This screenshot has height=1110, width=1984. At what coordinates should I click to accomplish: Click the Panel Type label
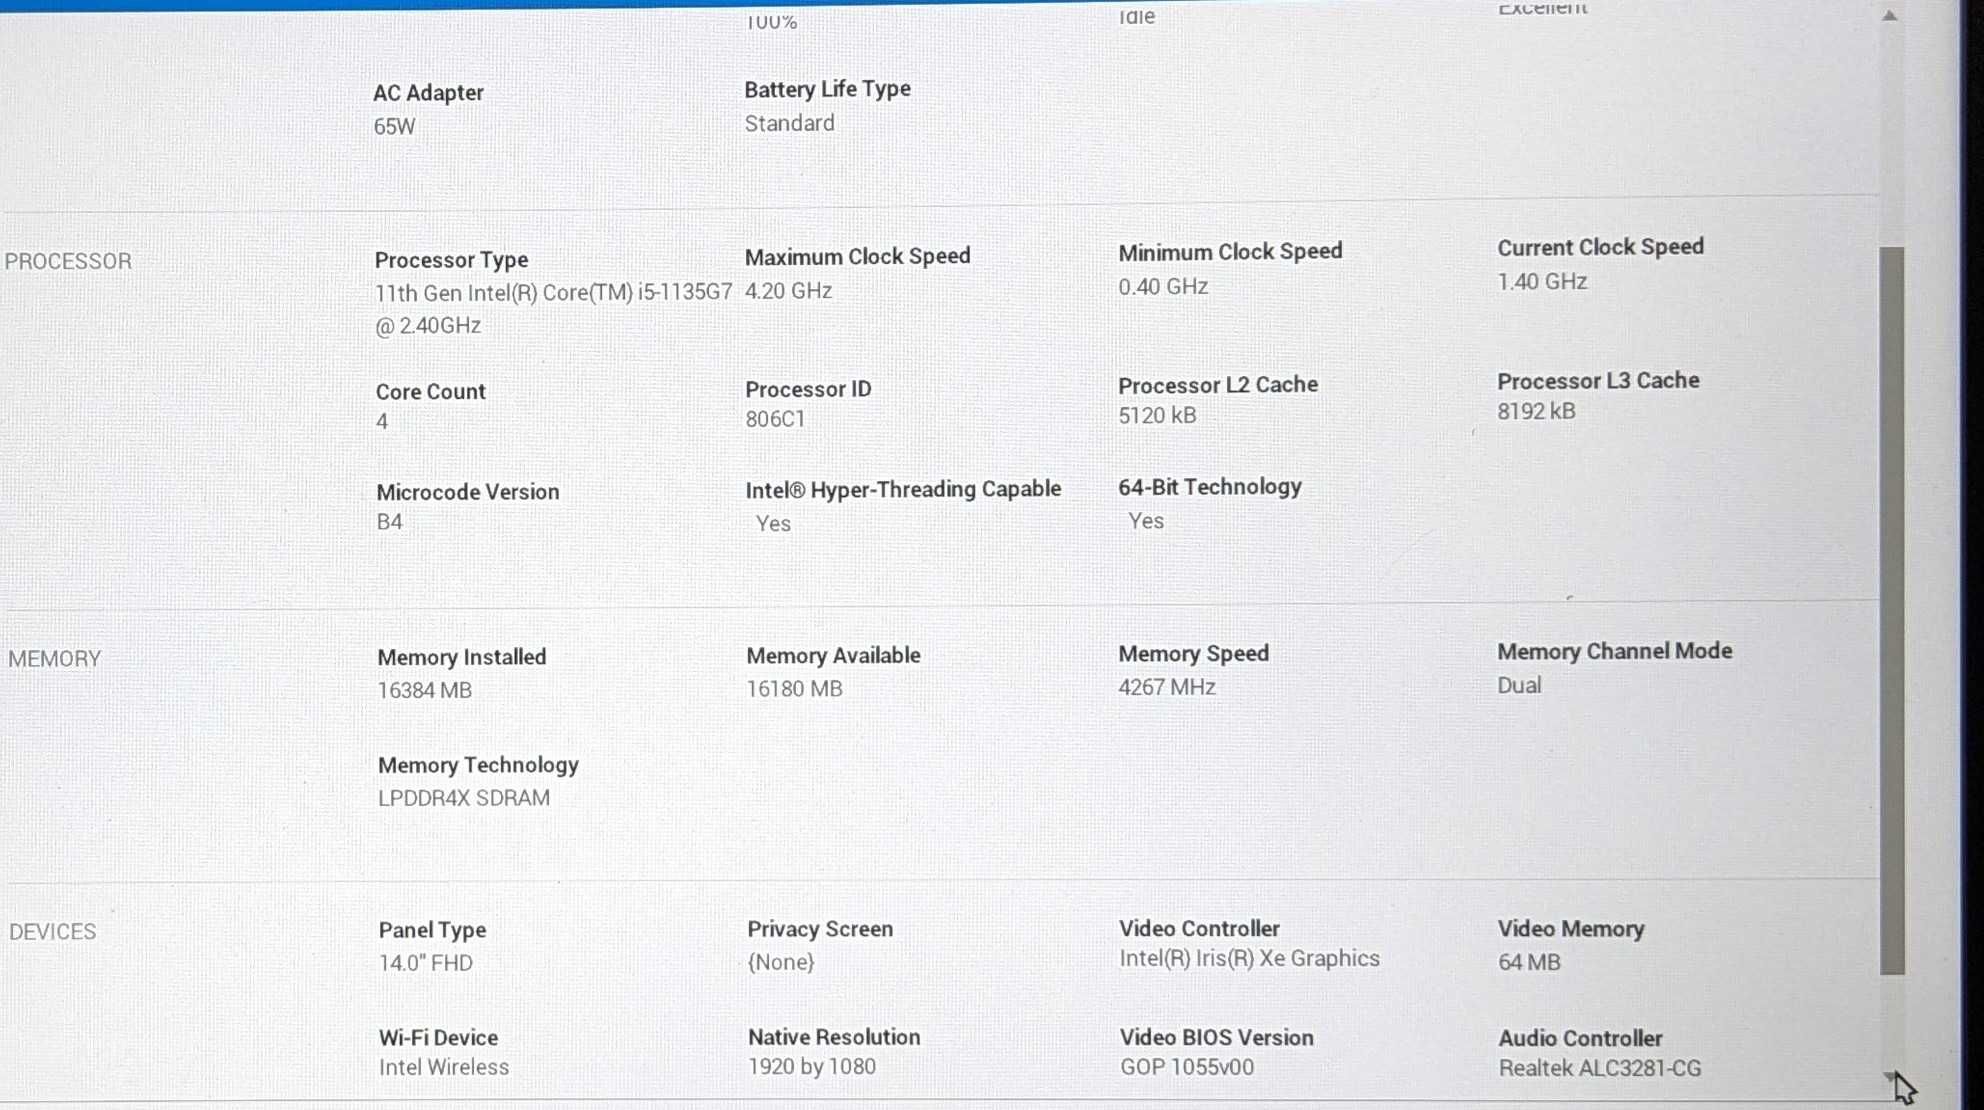[x=432, y=930]
